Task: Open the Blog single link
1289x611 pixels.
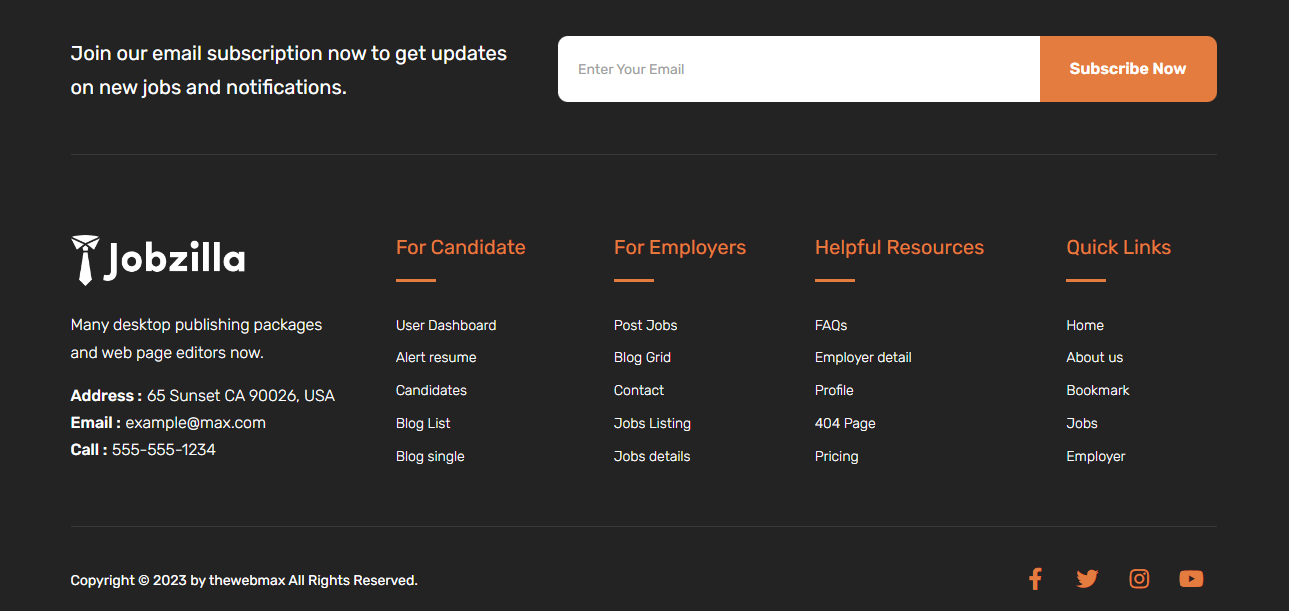Action: point(430,456)
